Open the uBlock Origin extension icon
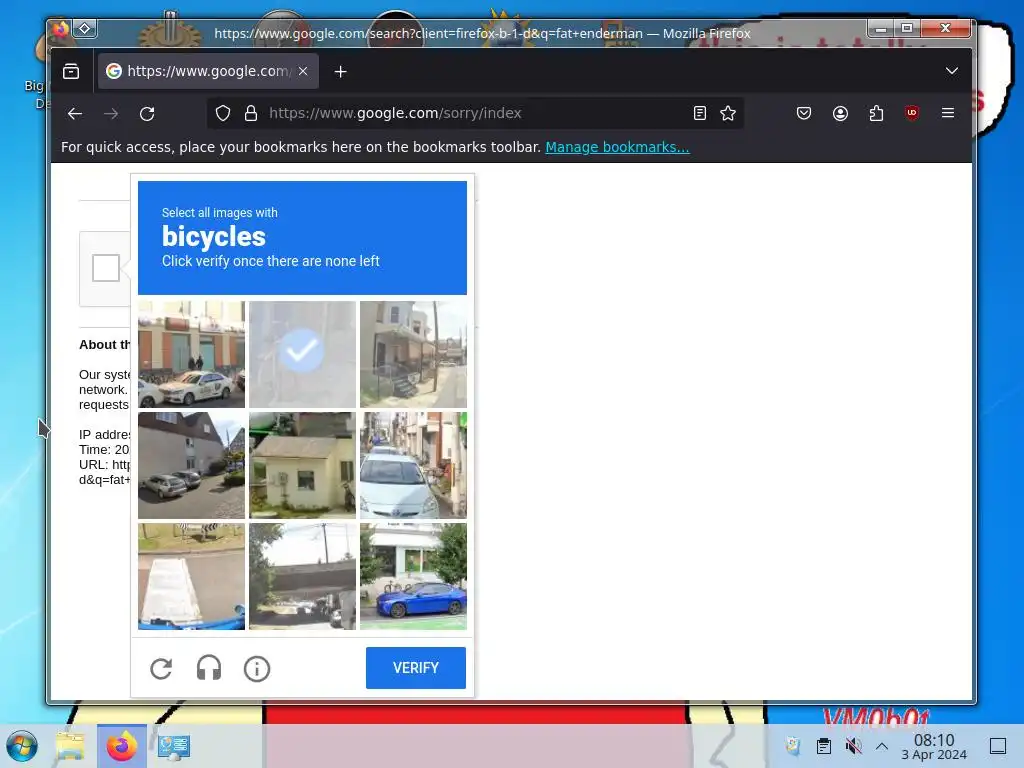 pyautogui.click(x=912, y=113)
